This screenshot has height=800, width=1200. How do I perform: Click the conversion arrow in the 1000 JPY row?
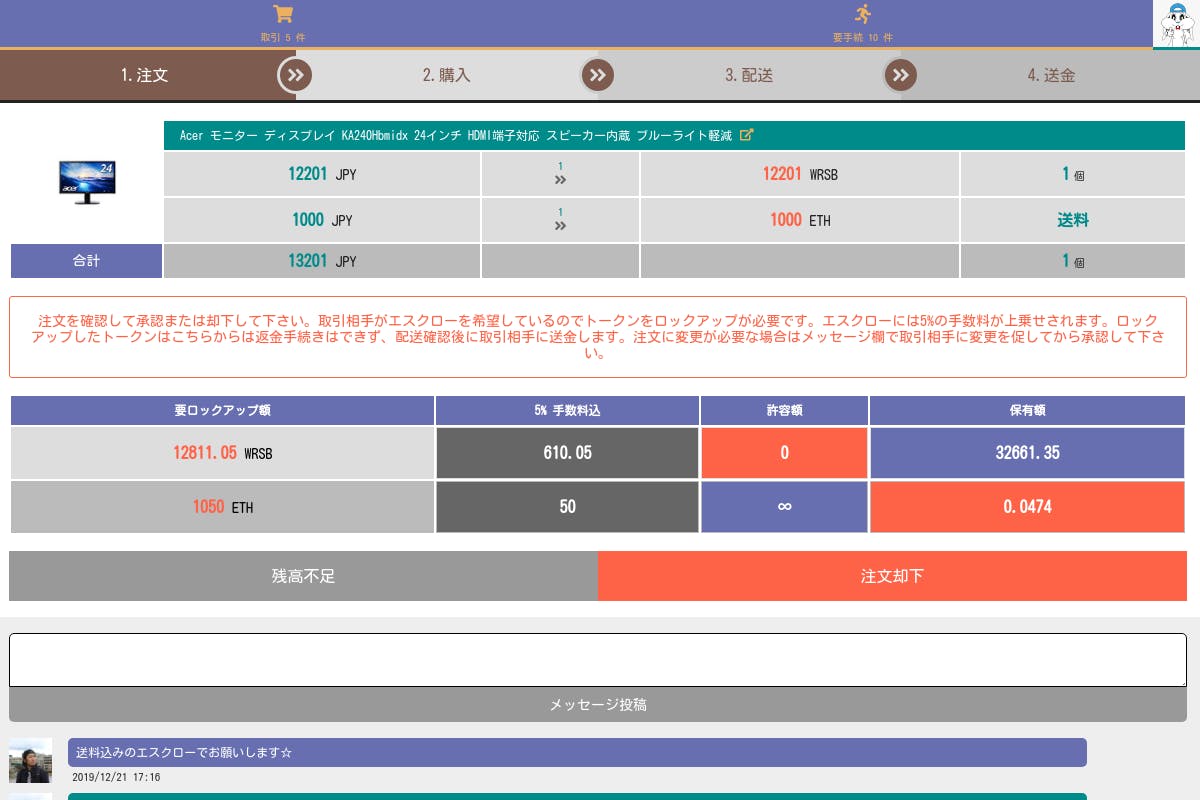tap(560, 225)
